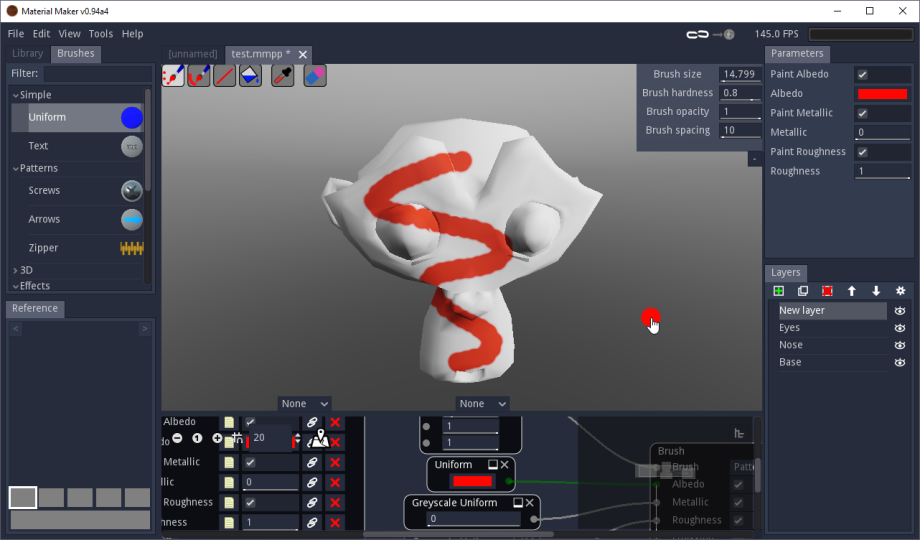
Task: Open the left None dropdown
Action: point(304,404)
